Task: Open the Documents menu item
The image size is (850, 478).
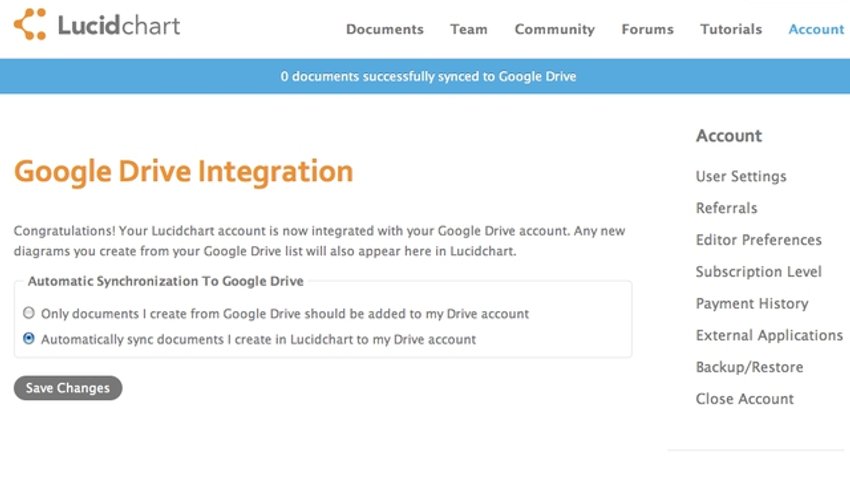Action: (385, 29)
